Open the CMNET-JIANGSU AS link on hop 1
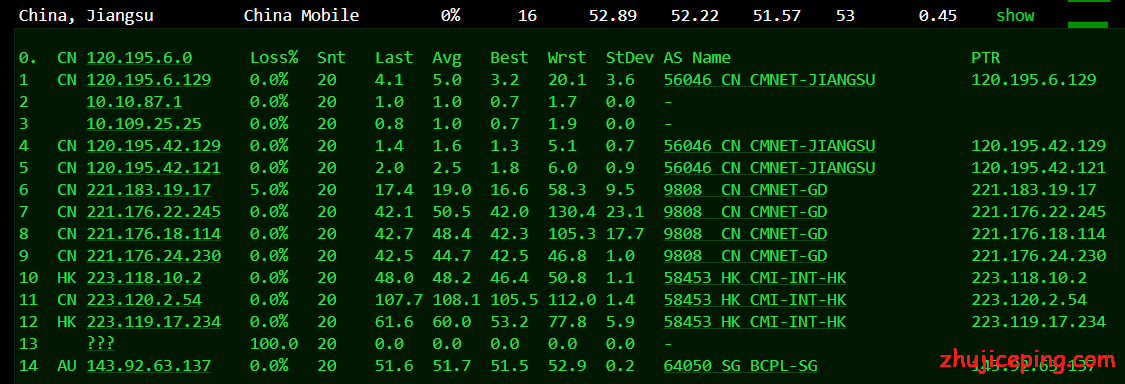1125x384 pixels. click(769, 80)
